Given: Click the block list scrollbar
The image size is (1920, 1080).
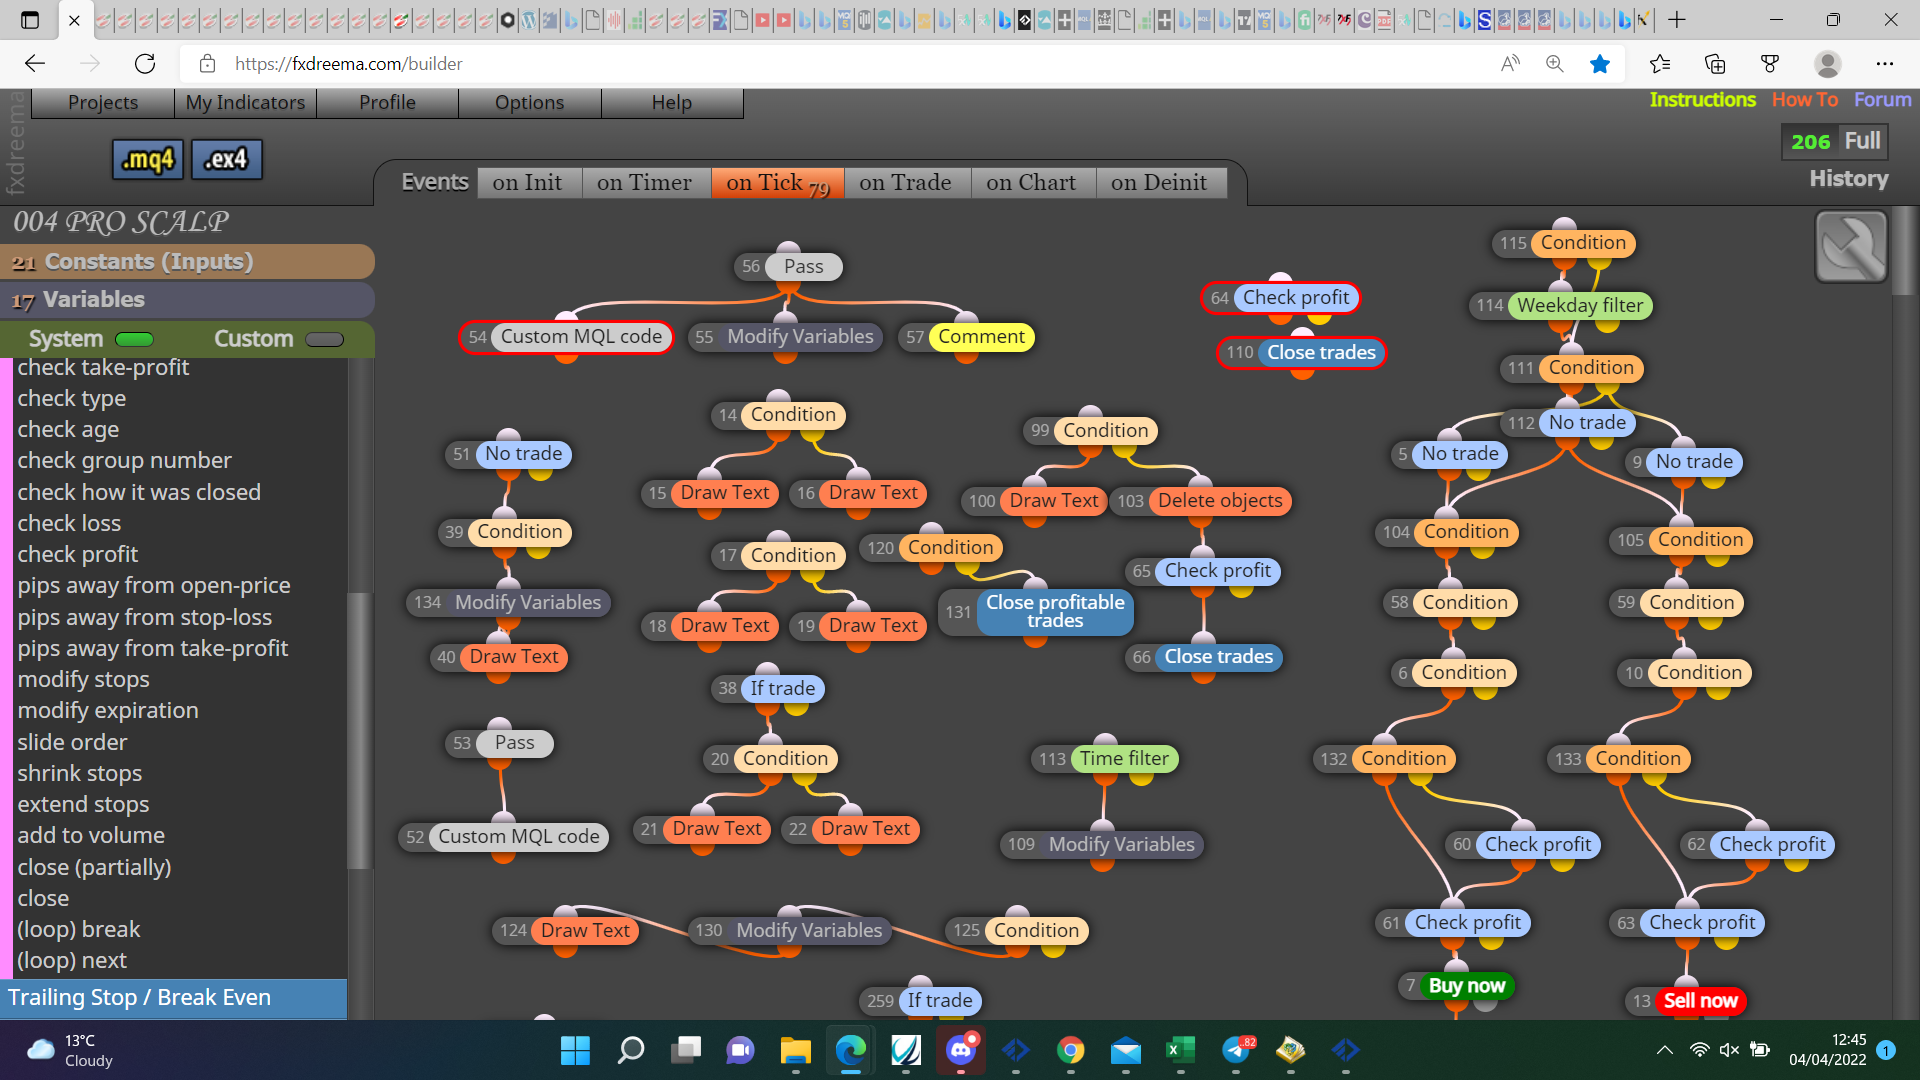Looking at the screenshot, I should (359, 730).
